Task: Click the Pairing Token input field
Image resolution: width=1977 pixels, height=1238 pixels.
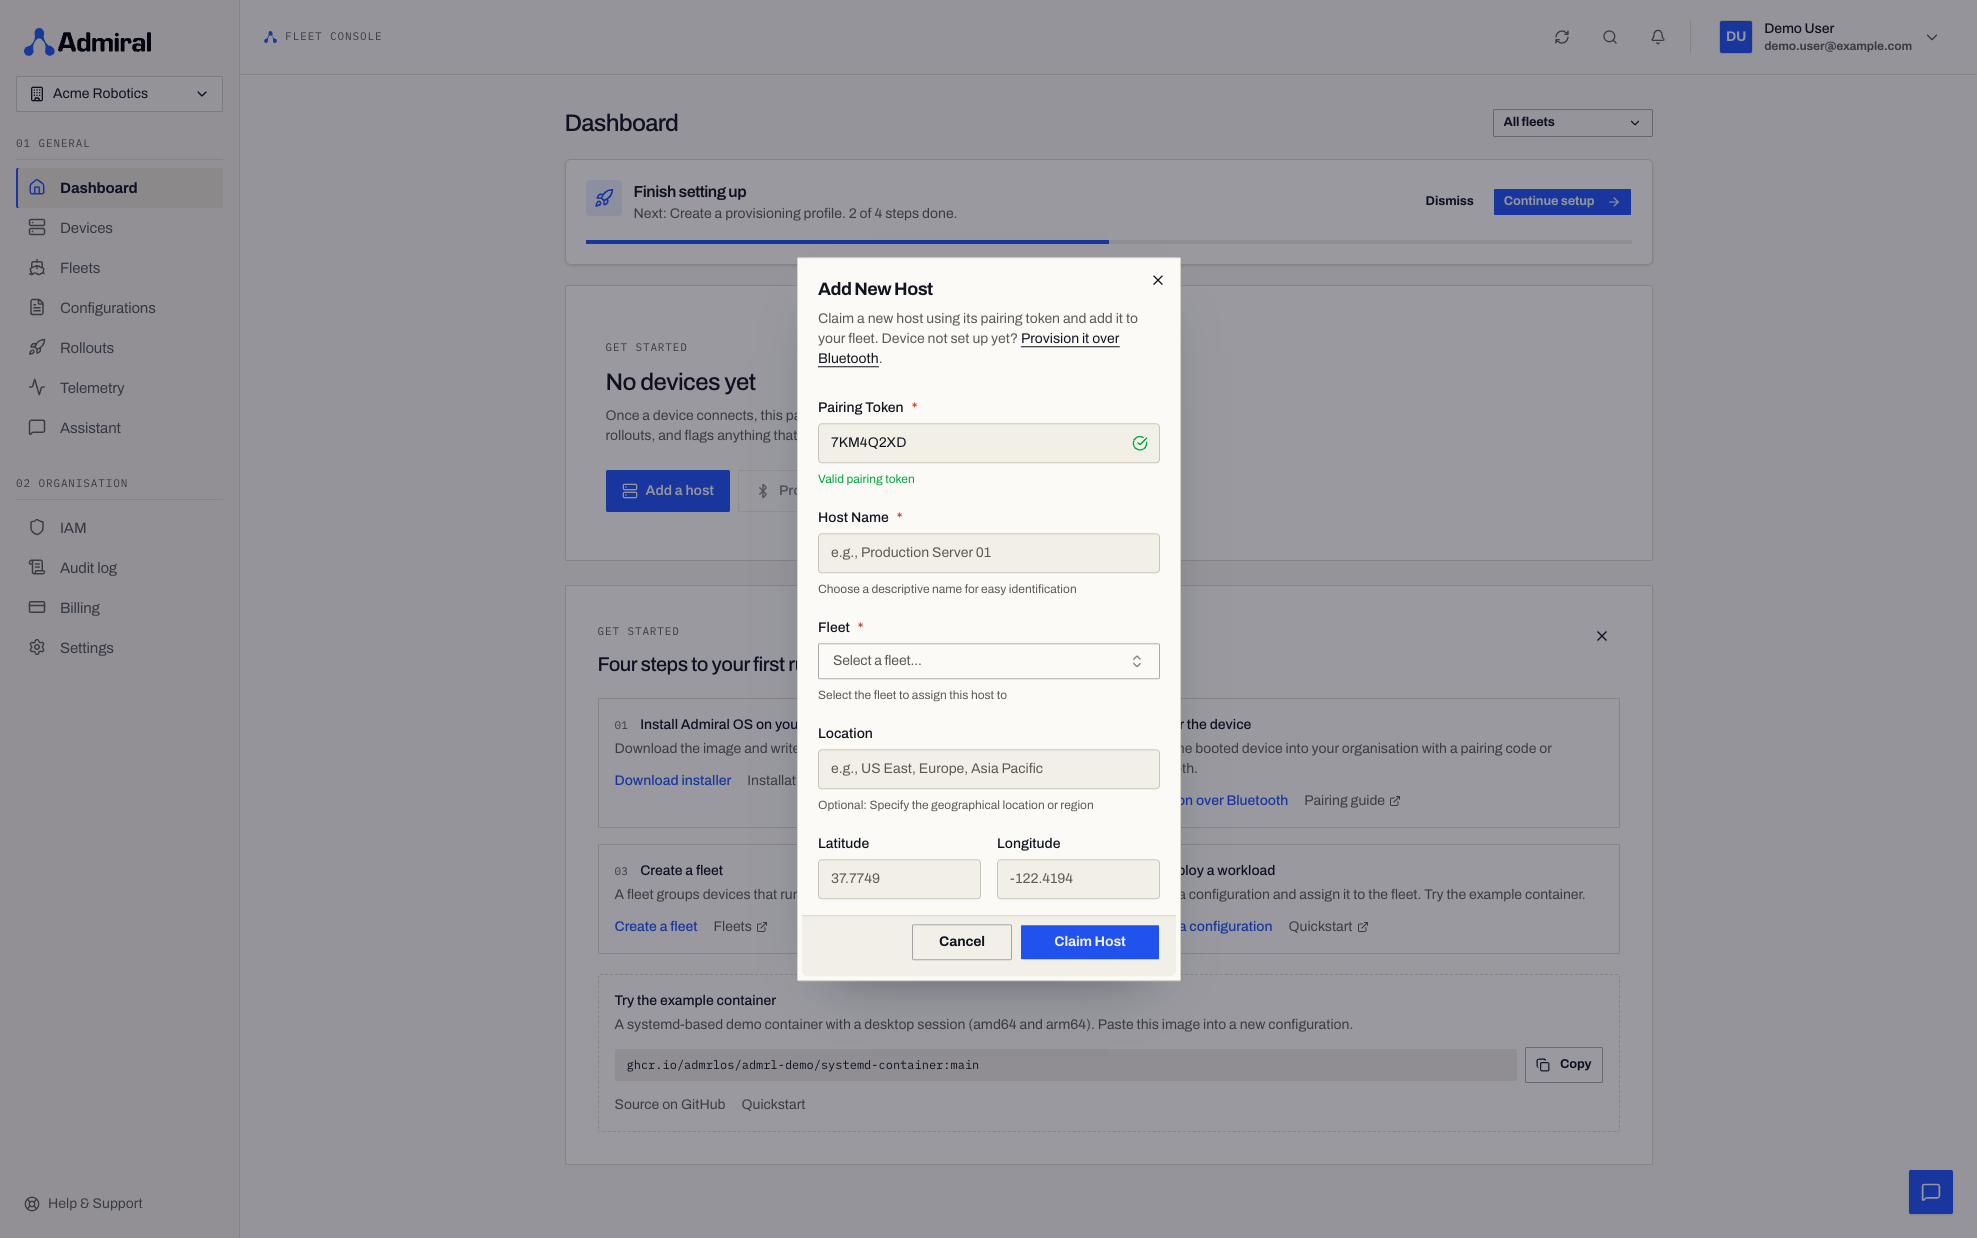Action: coord(988,443)
